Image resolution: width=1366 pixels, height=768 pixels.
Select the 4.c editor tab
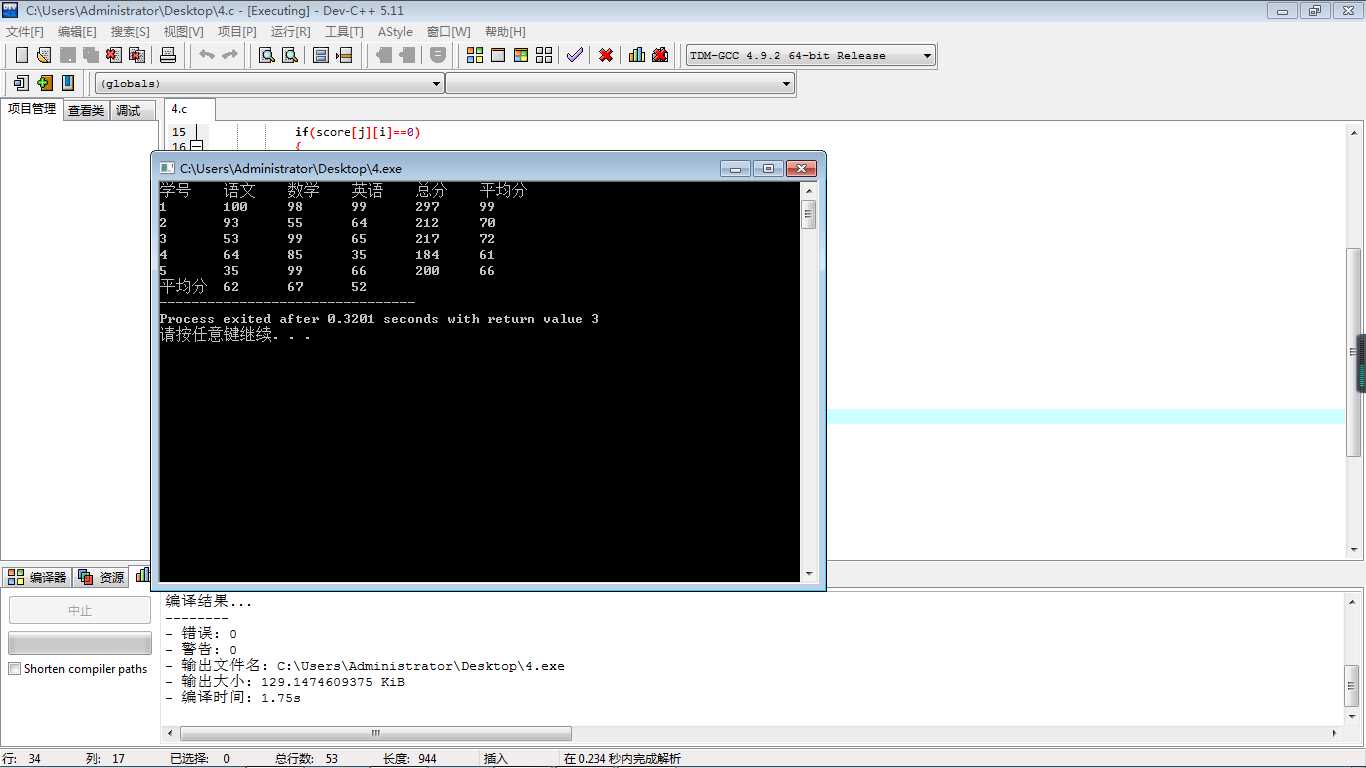(x=189, y=109)
